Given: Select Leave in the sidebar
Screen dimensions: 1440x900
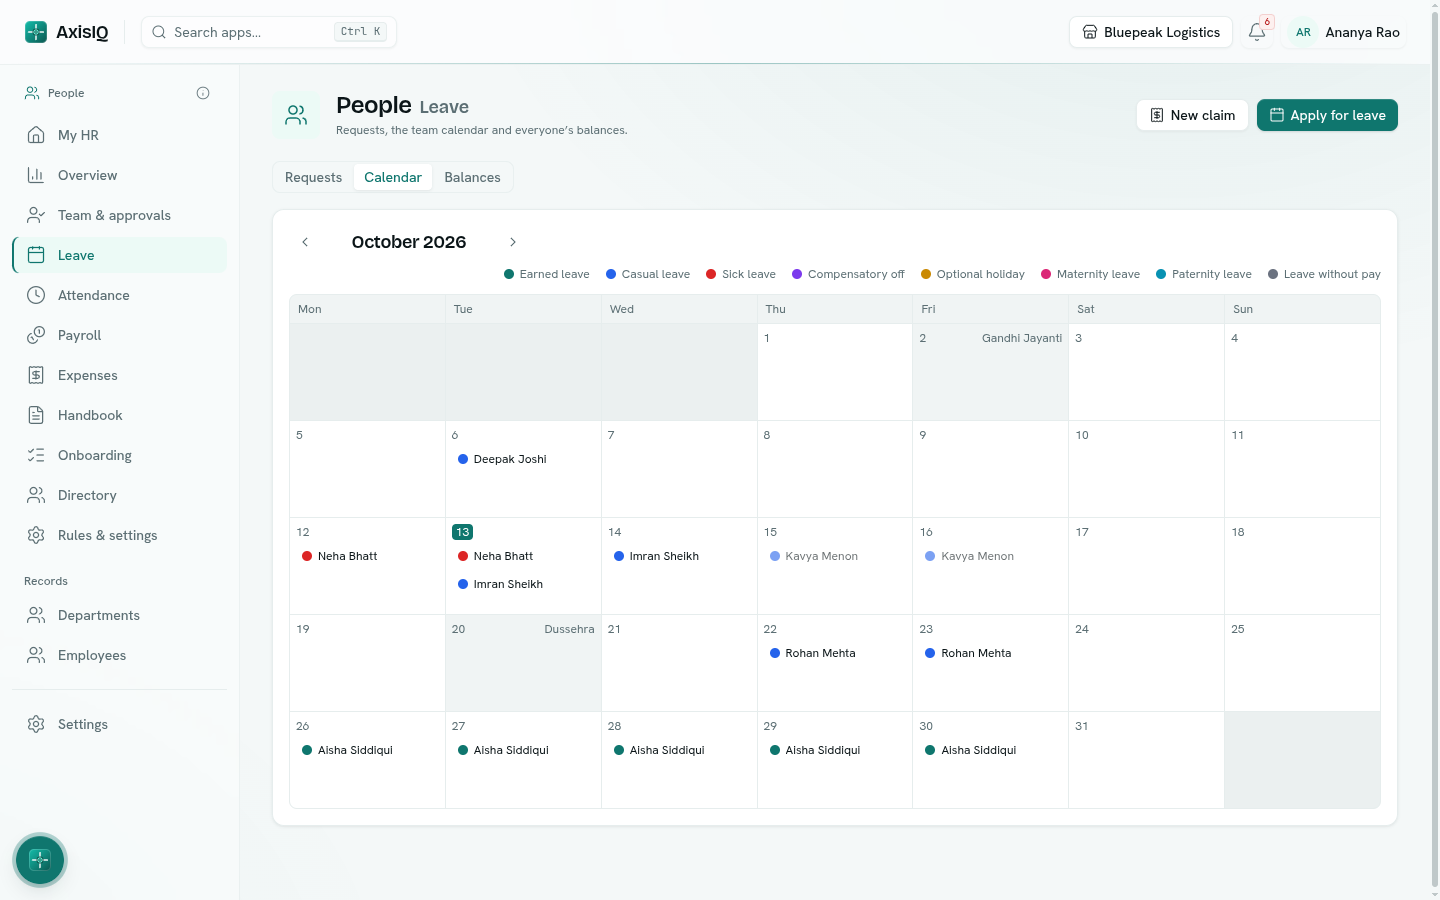Looking at the screenshot, I should [x=120, y=255].
